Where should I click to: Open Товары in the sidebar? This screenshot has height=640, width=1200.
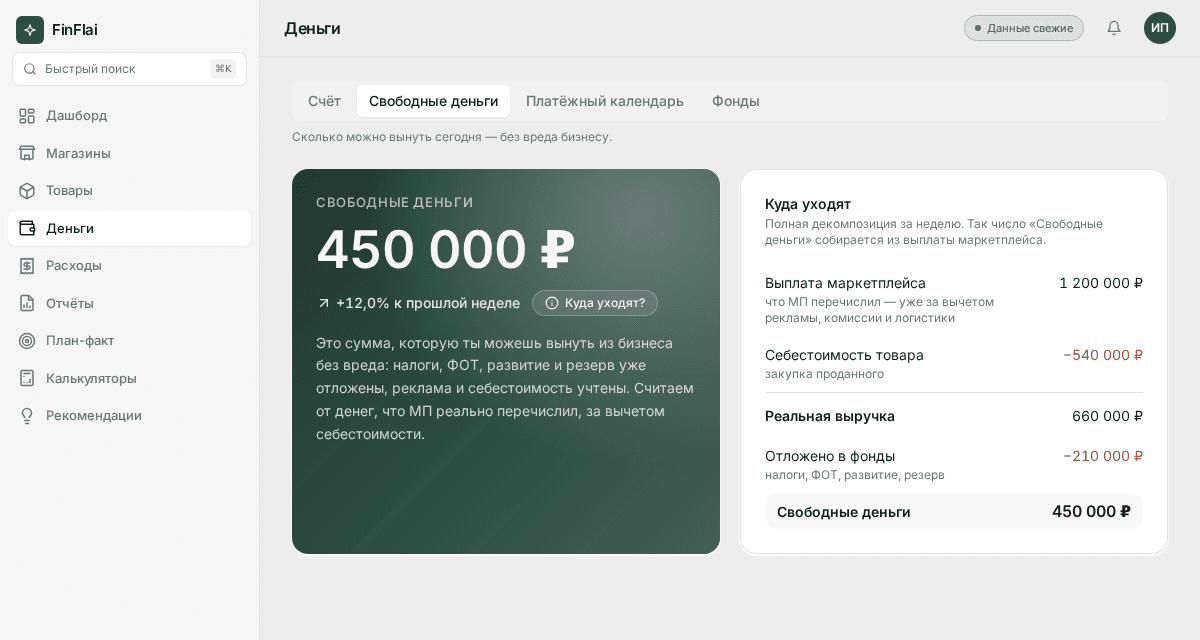point(129,191)
